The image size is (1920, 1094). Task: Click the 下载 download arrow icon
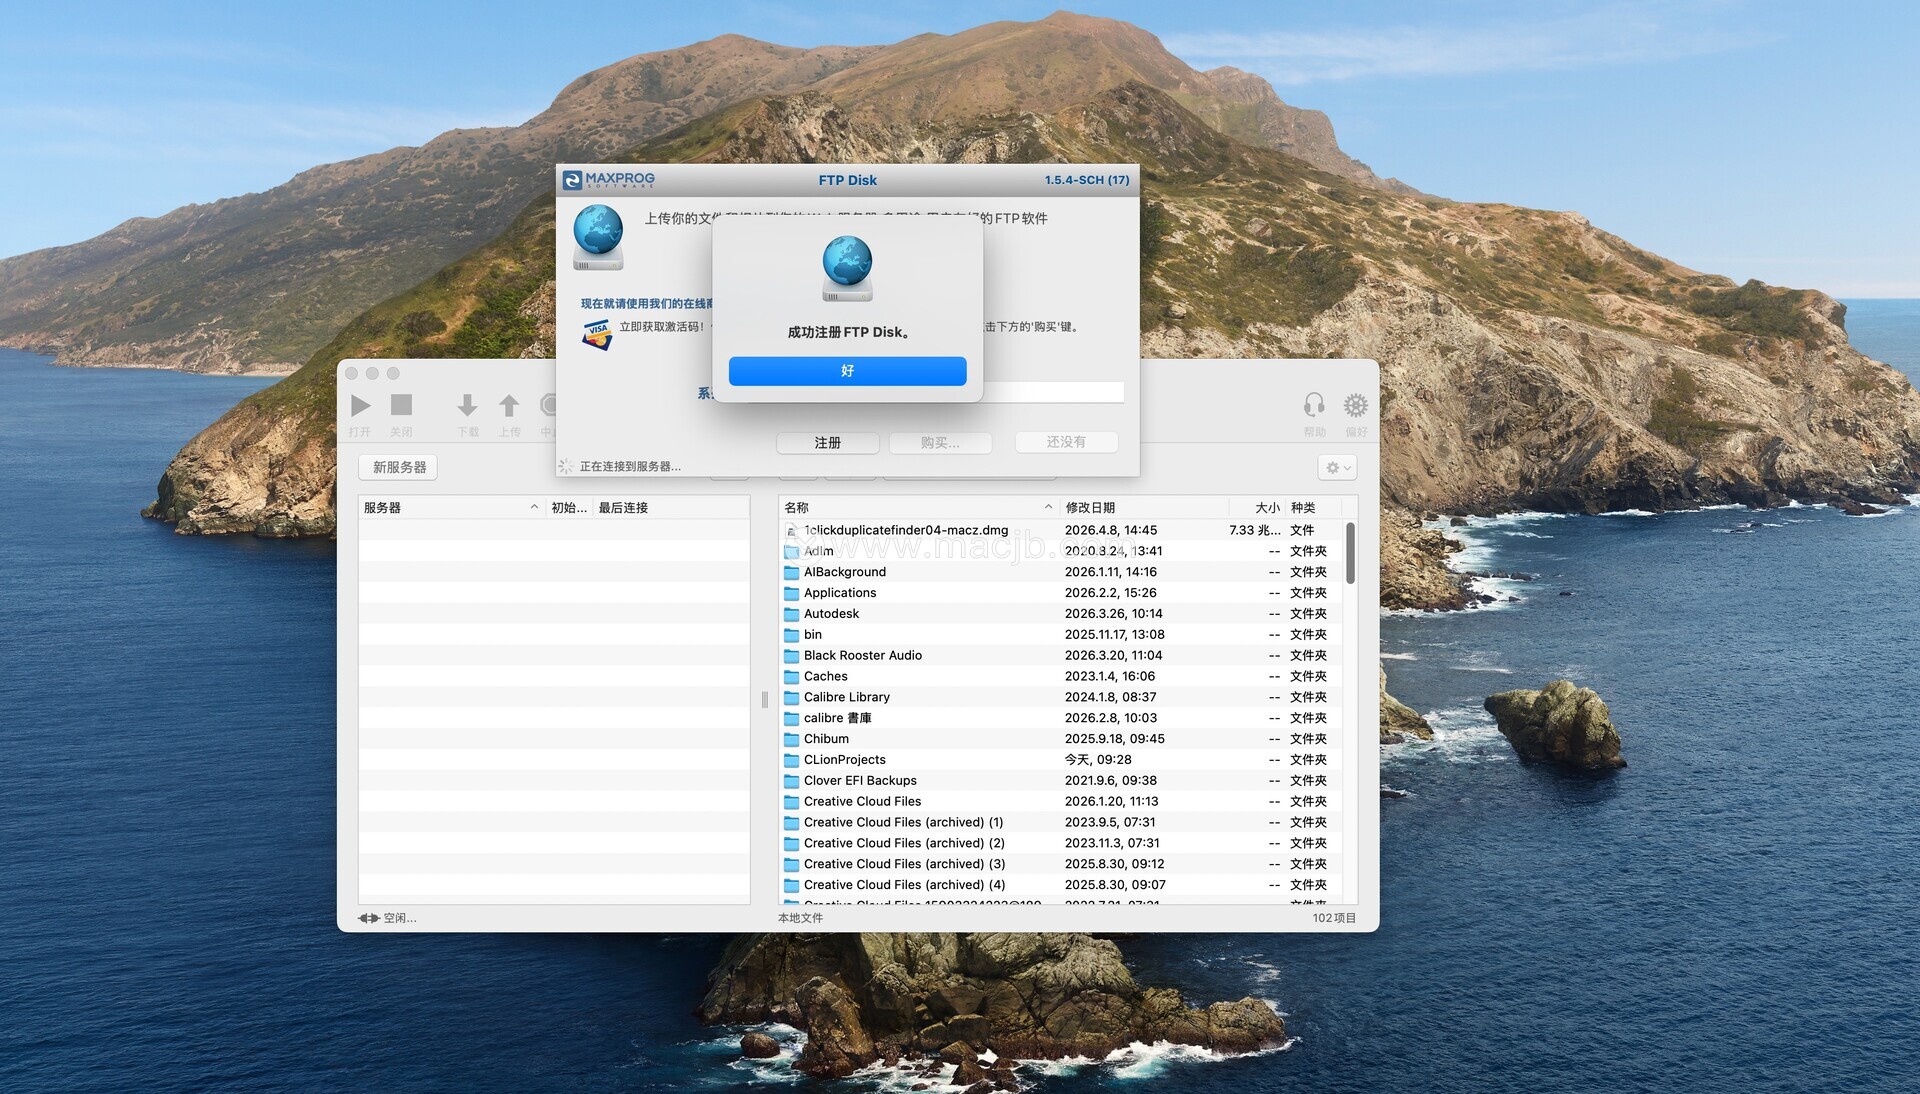coord(467,405)
